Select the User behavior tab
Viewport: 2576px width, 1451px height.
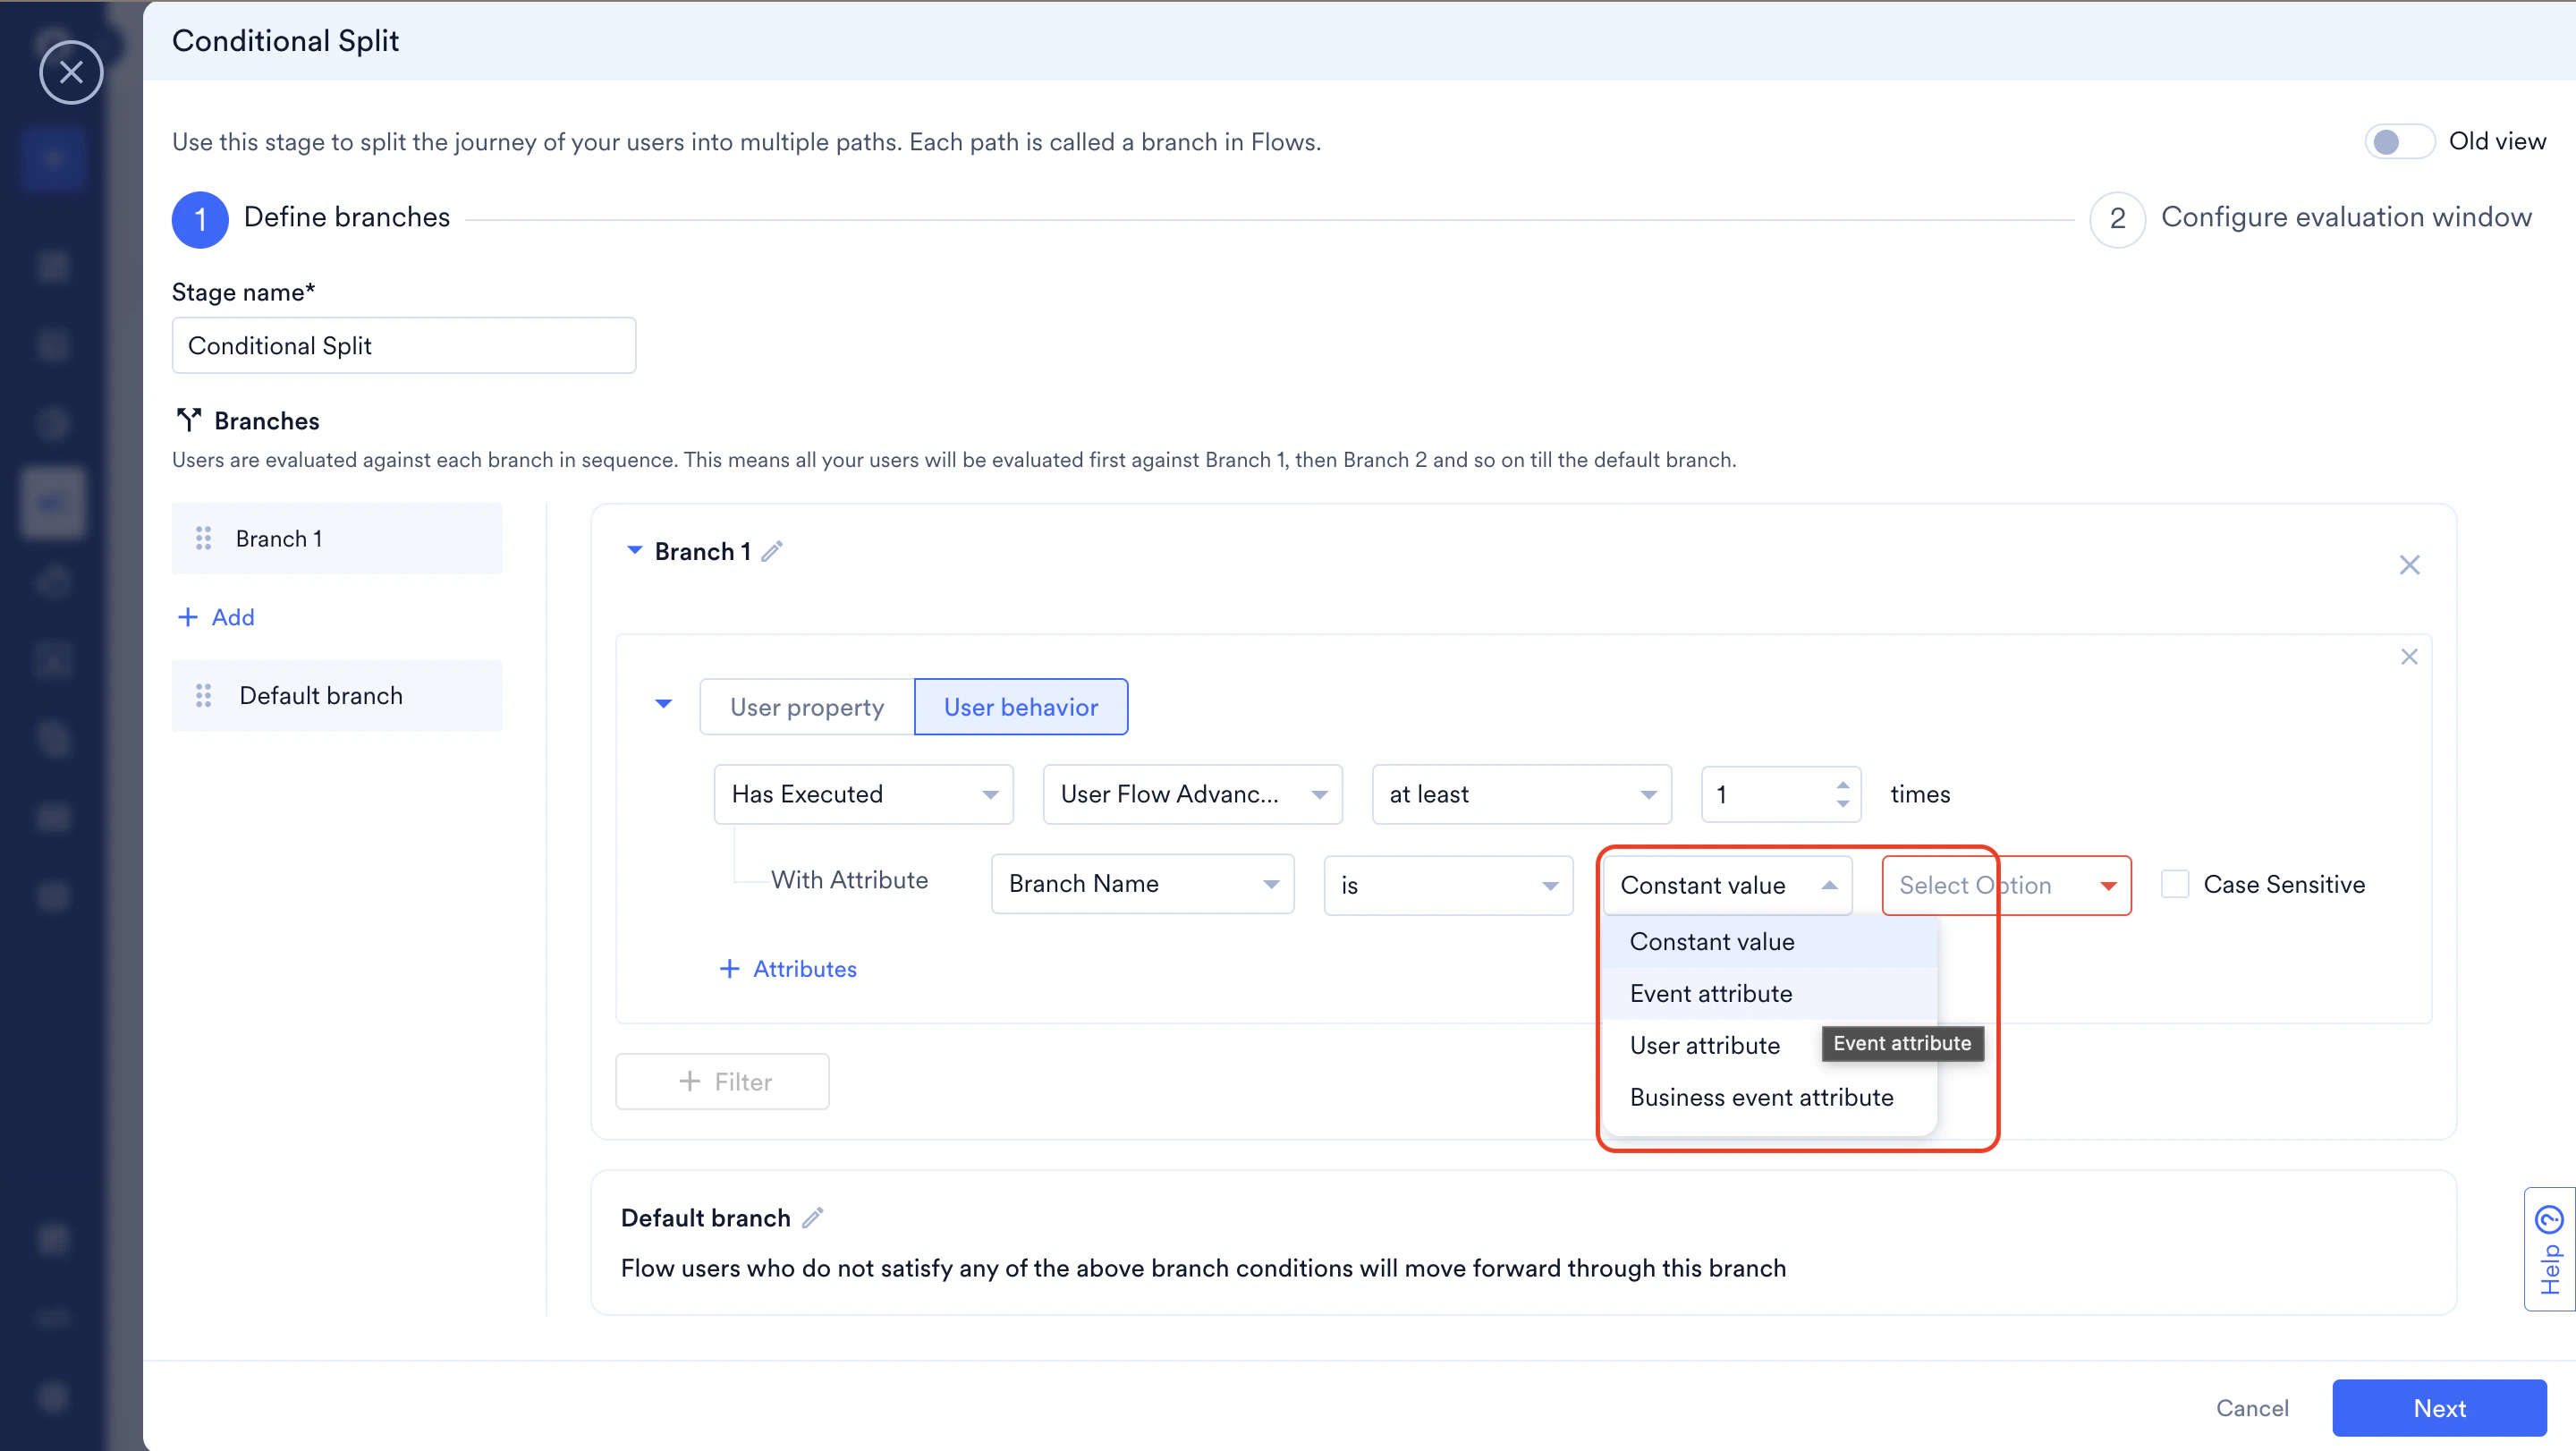(1020, 706)
